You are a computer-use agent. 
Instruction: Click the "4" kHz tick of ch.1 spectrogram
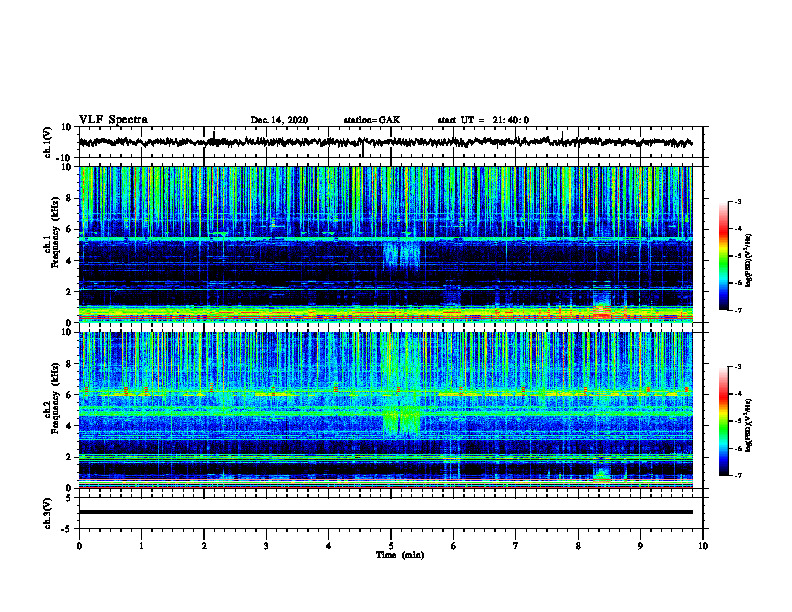point(70,261)
